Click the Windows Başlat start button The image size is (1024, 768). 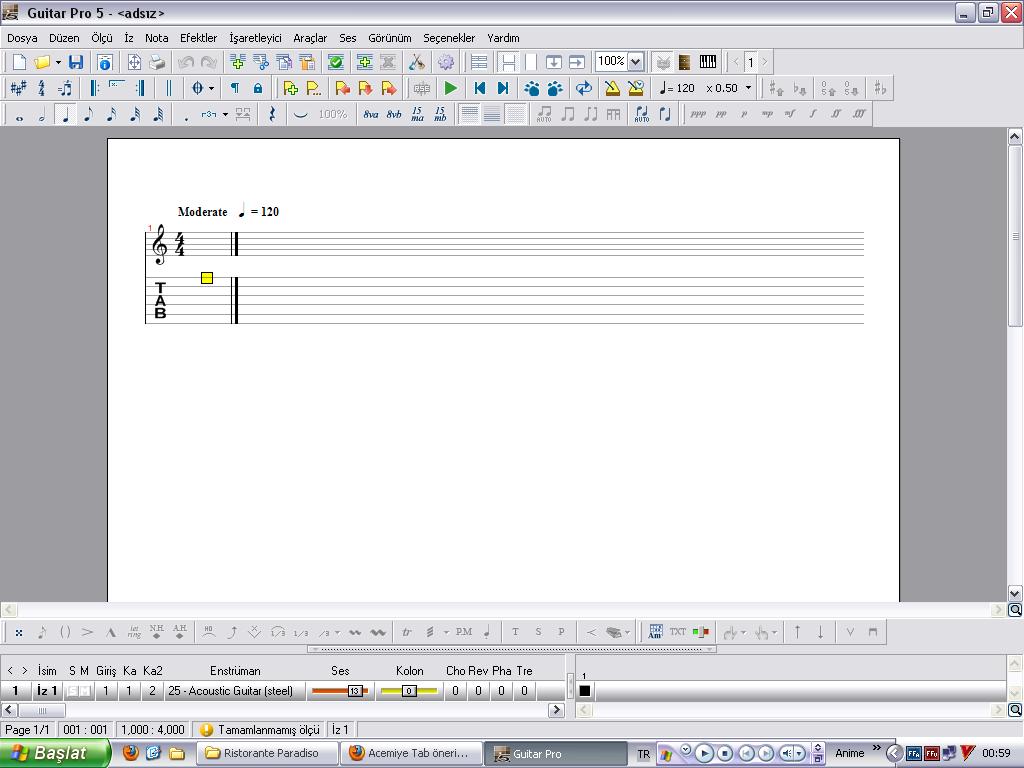55,753
